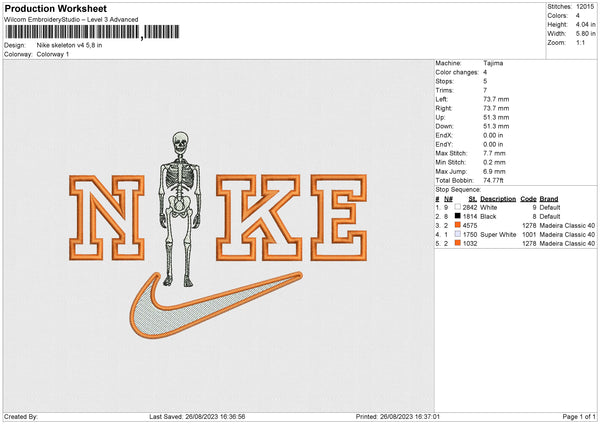Click the EndX value 0.00 in
Image resolution: width=600 pixels, height=424 pixels.
point(493,135)
